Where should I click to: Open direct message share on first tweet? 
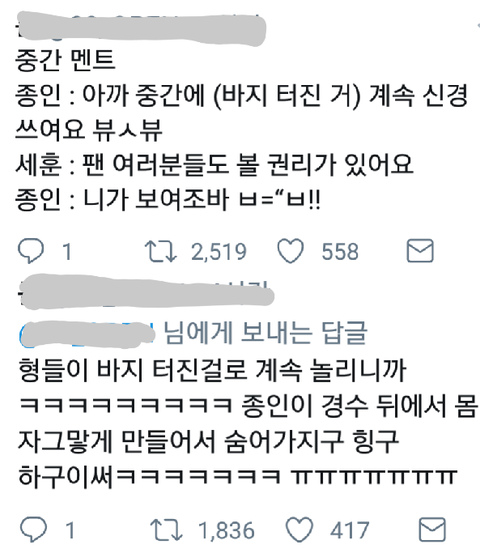pyautogui.click(x=420, y=251)
